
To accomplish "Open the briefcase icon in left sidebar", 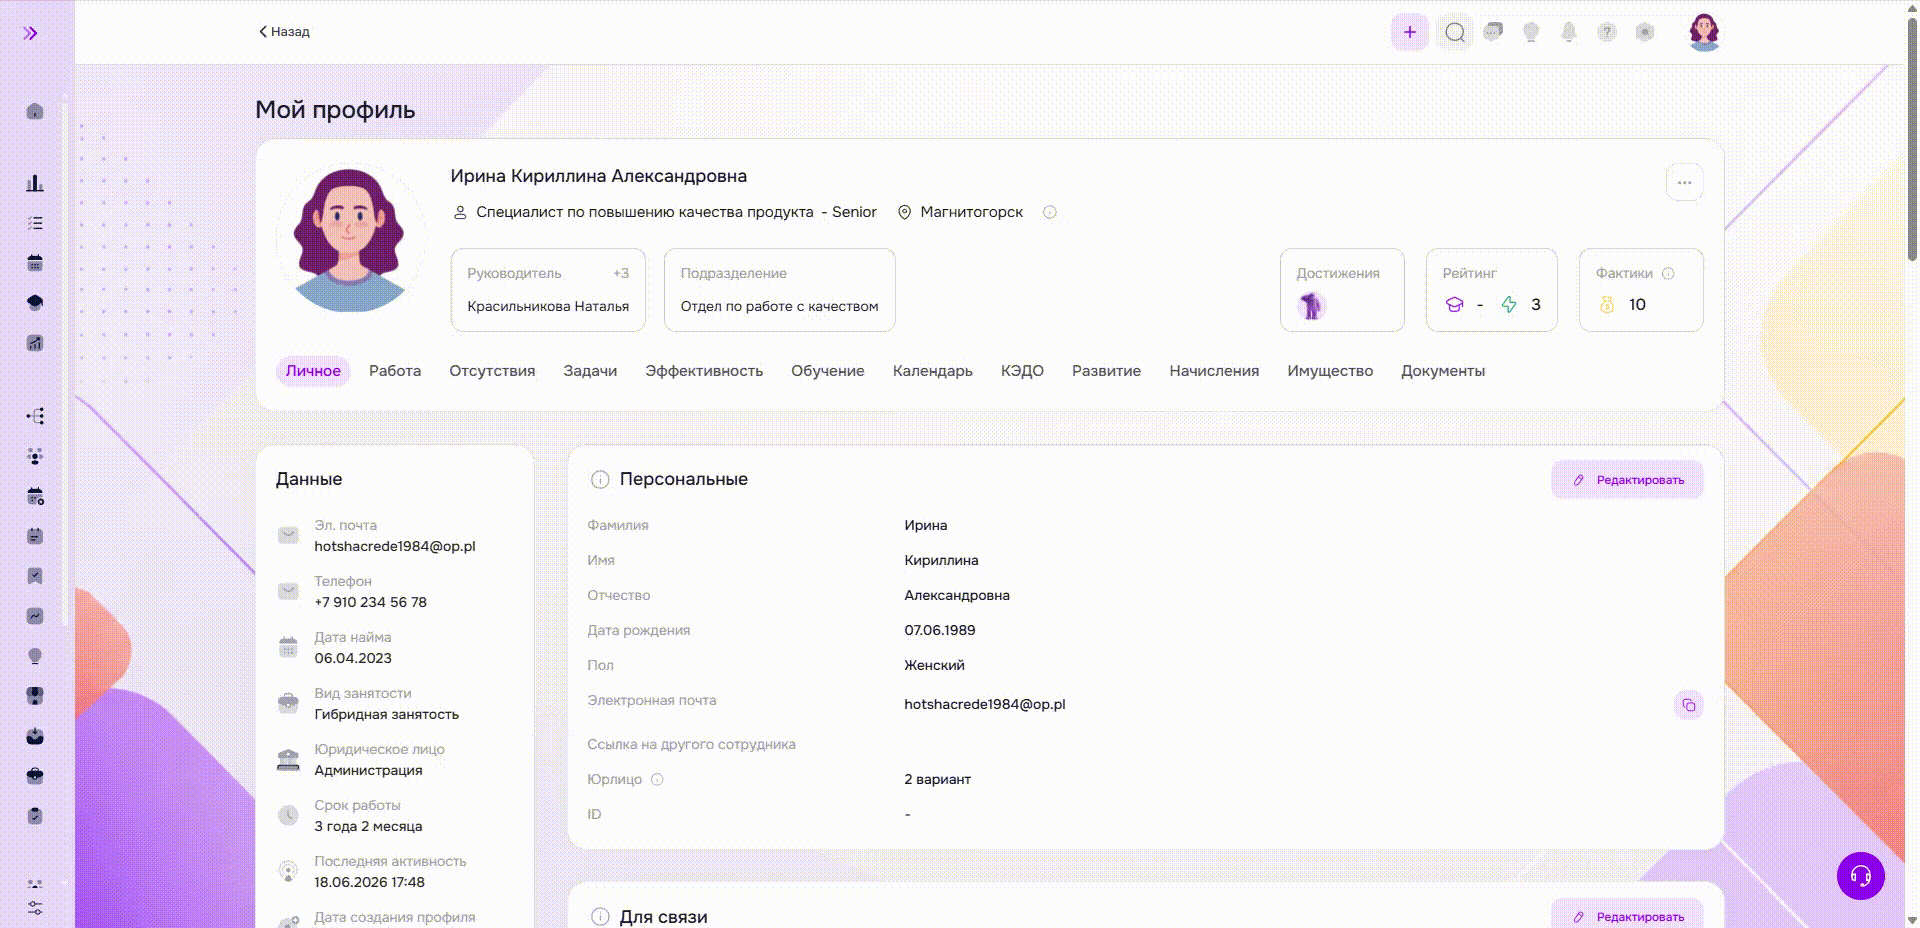I will click(x=35, y=776).
